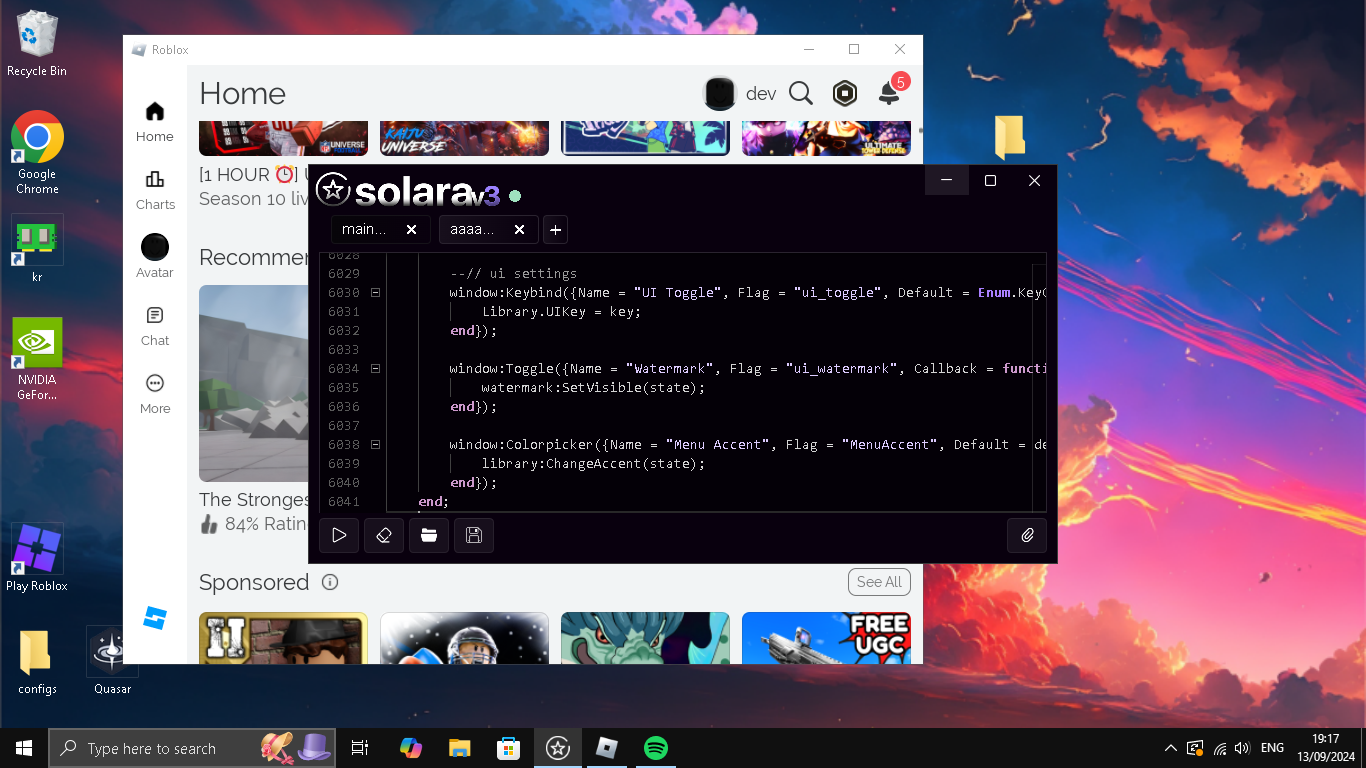Click the blue Roblox Studio icon in sidebar
Screen dimensions: 1366x768
155,618
